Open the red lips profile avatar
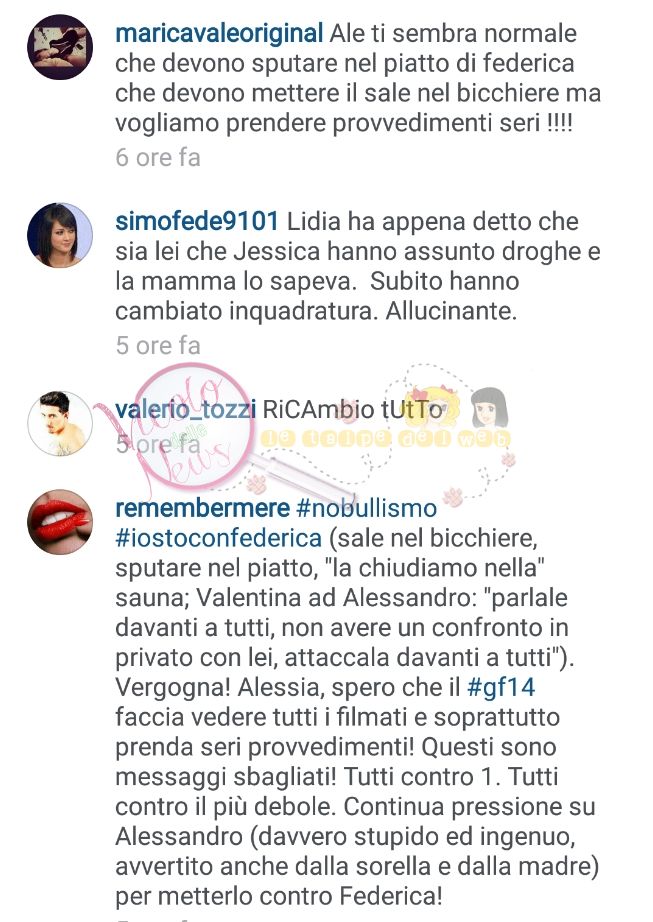Viewport: 653px width, 922px height. pos(60,522)
